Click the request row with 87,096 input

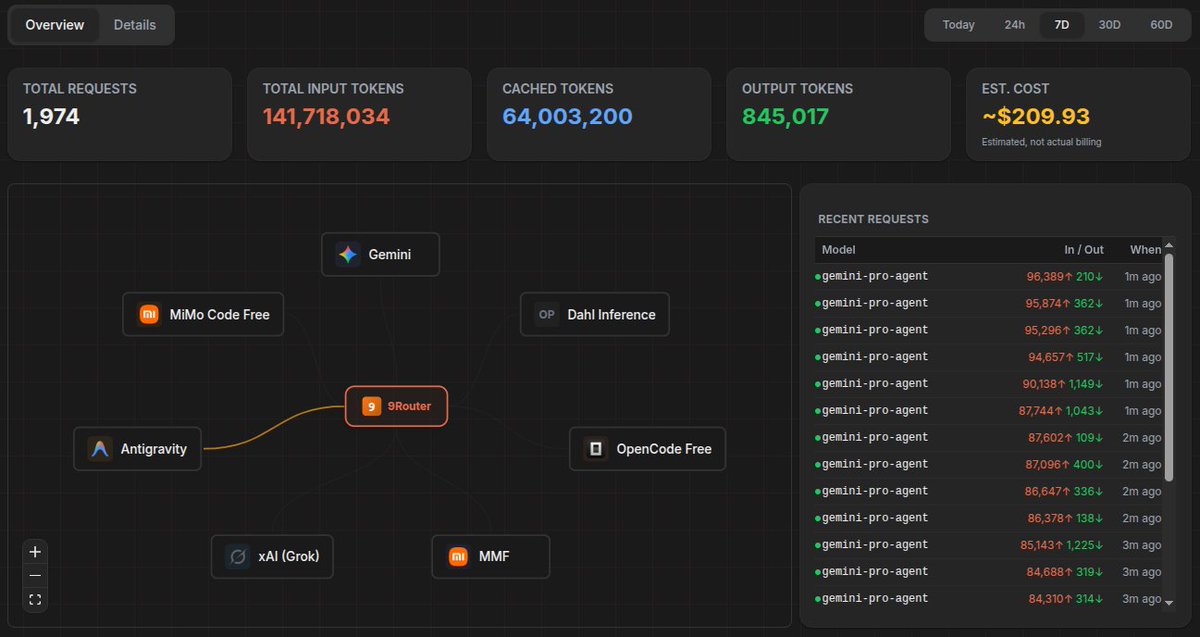point(989,465)
